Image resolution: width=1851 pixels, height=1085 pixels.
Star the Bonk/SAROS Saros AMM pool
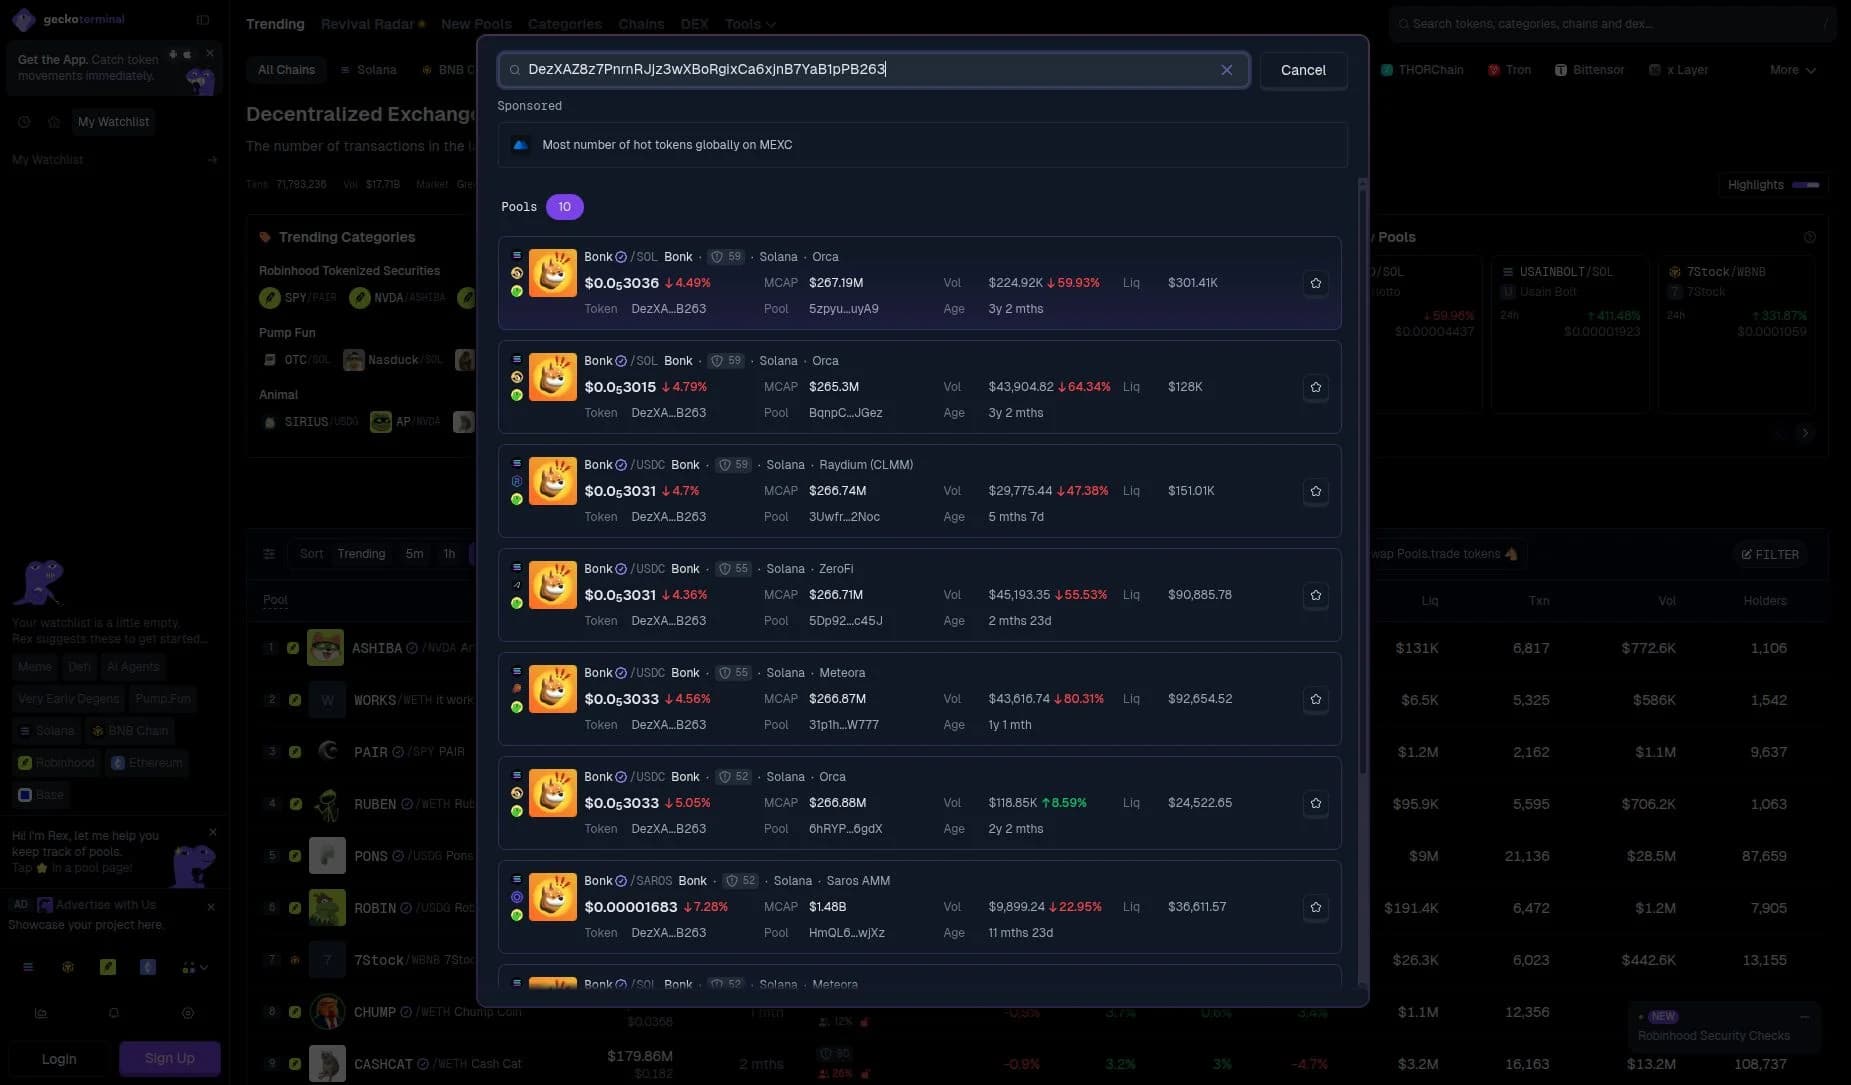tap(1315, 907)
